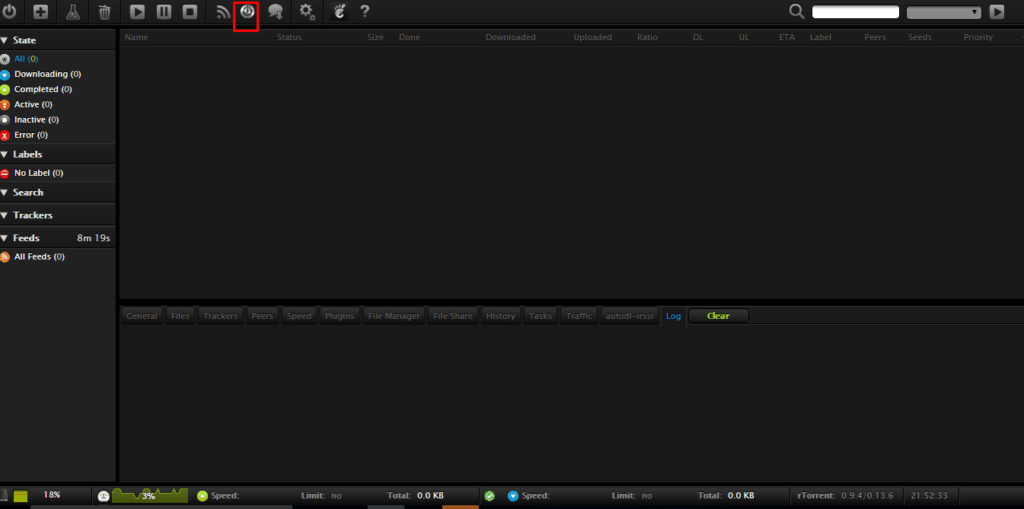Click the Create Torrent flask icon
The image size is (1024, 509).
pyautogui.click(x=73, y=12)
